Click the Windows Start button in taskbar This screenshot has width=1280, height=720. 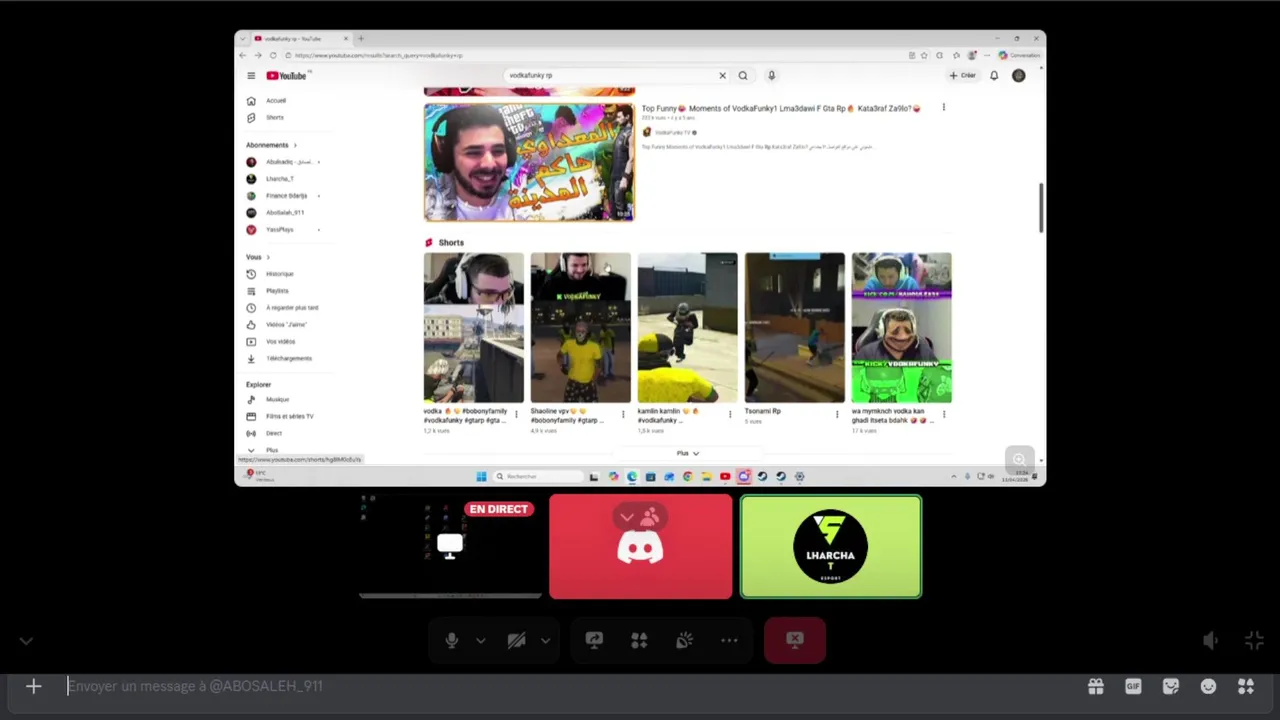click(x=481, y=476)
